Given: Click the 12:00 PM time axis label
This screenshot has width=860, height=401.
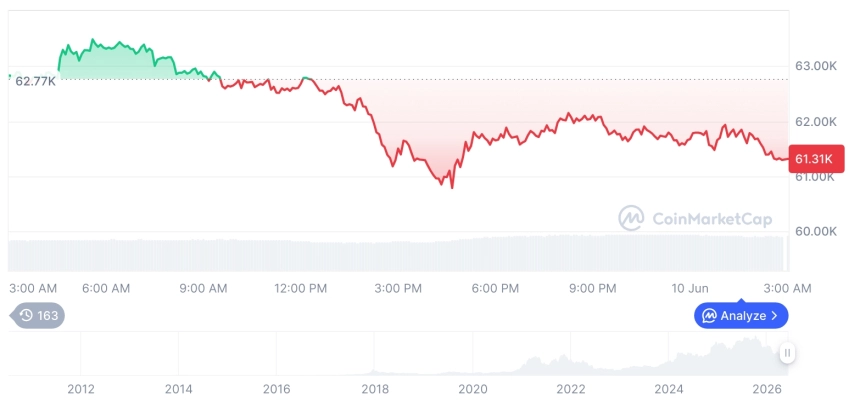Looking at the screenshot, I should (301, 289).
